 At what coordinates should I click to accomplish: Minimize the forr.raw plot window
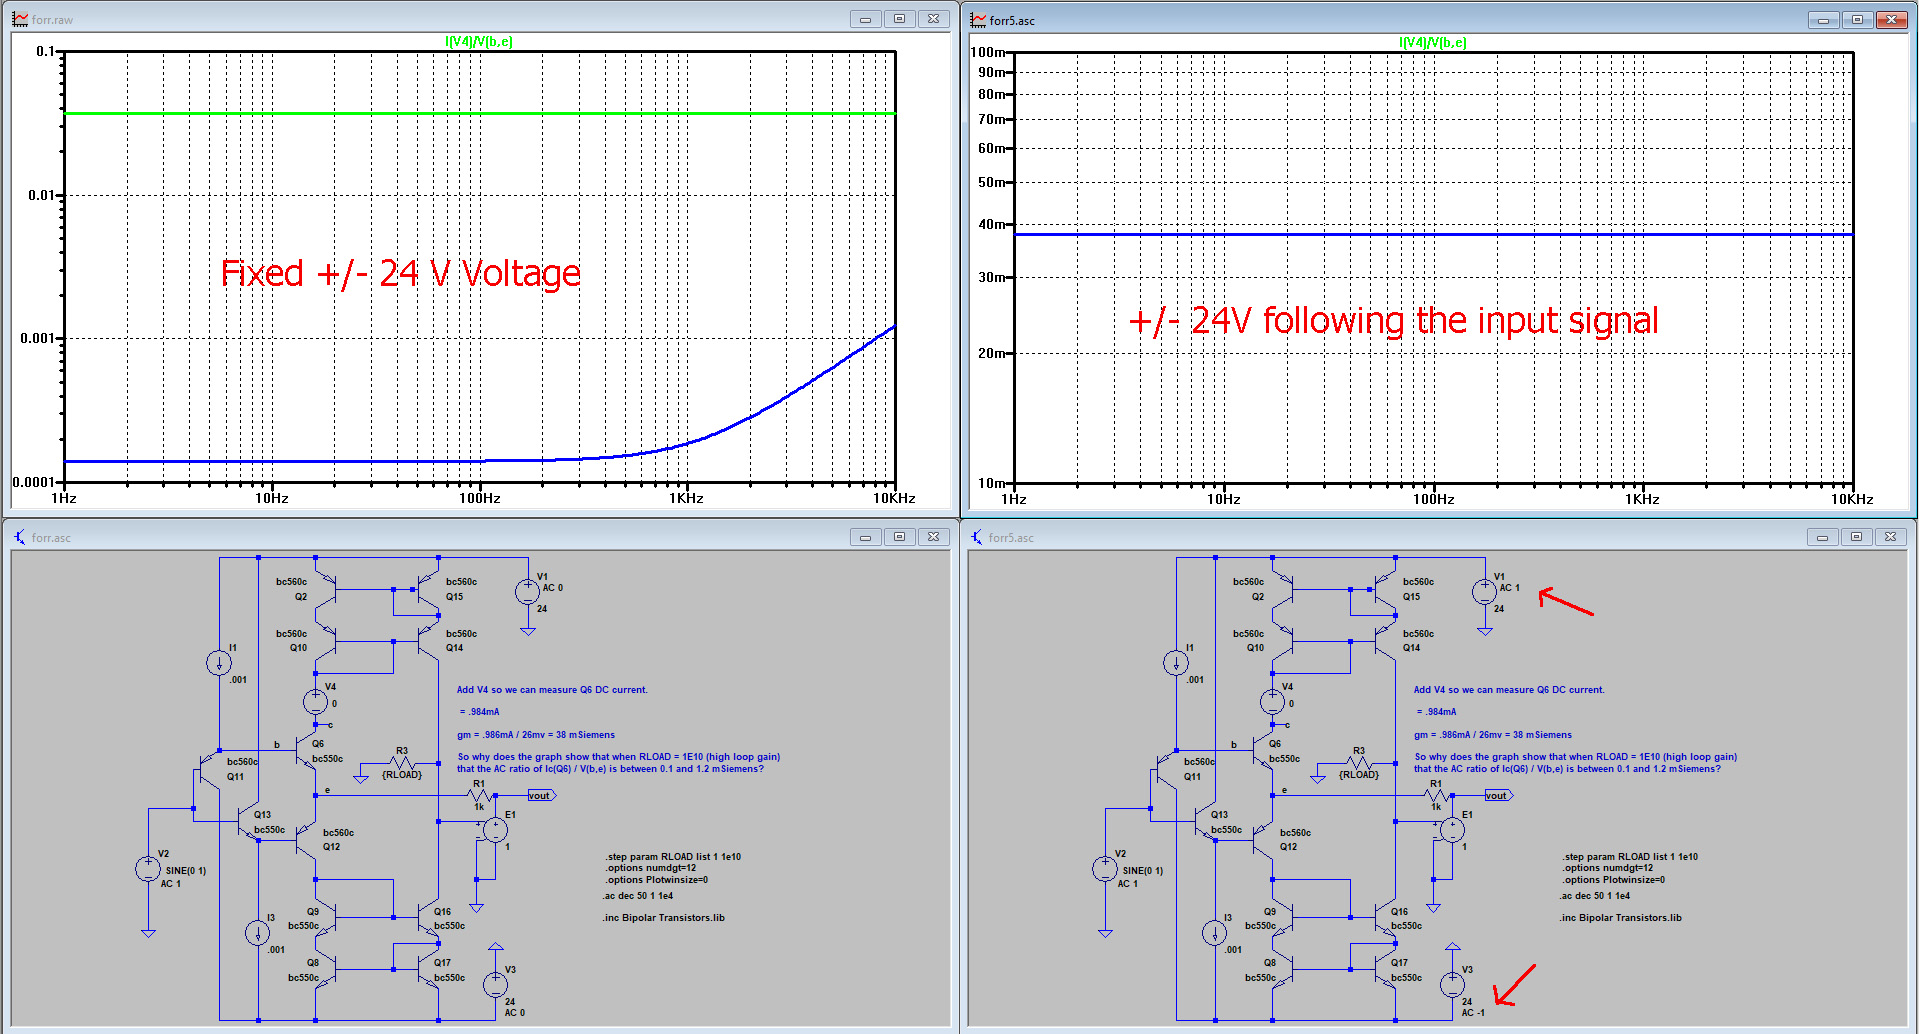pos(865,19)
